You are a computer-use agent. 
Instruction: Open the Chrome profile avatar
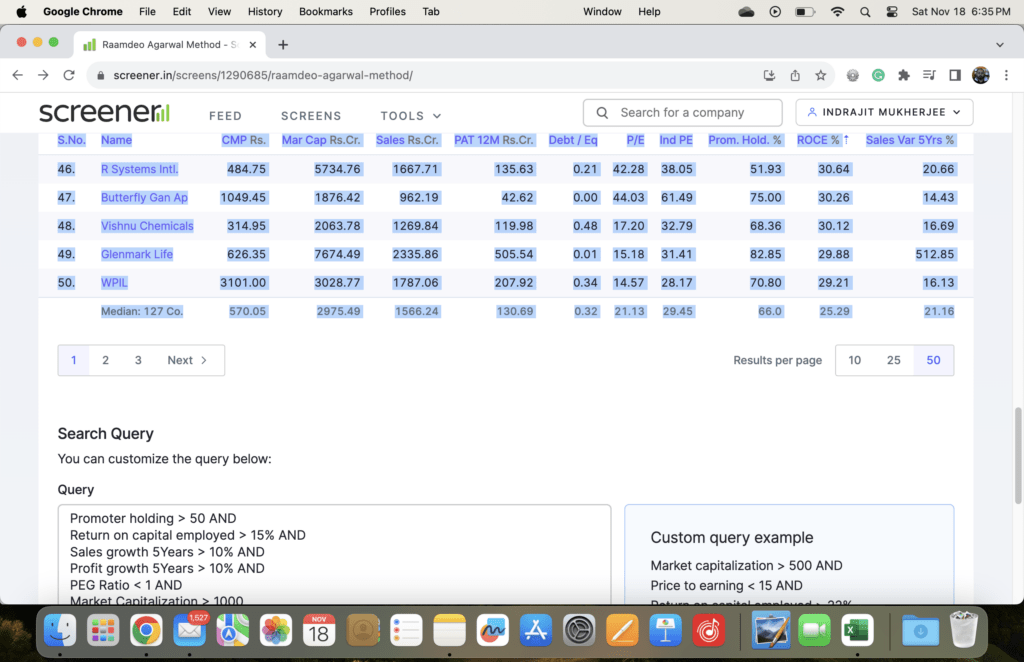[x=980, y=75]
